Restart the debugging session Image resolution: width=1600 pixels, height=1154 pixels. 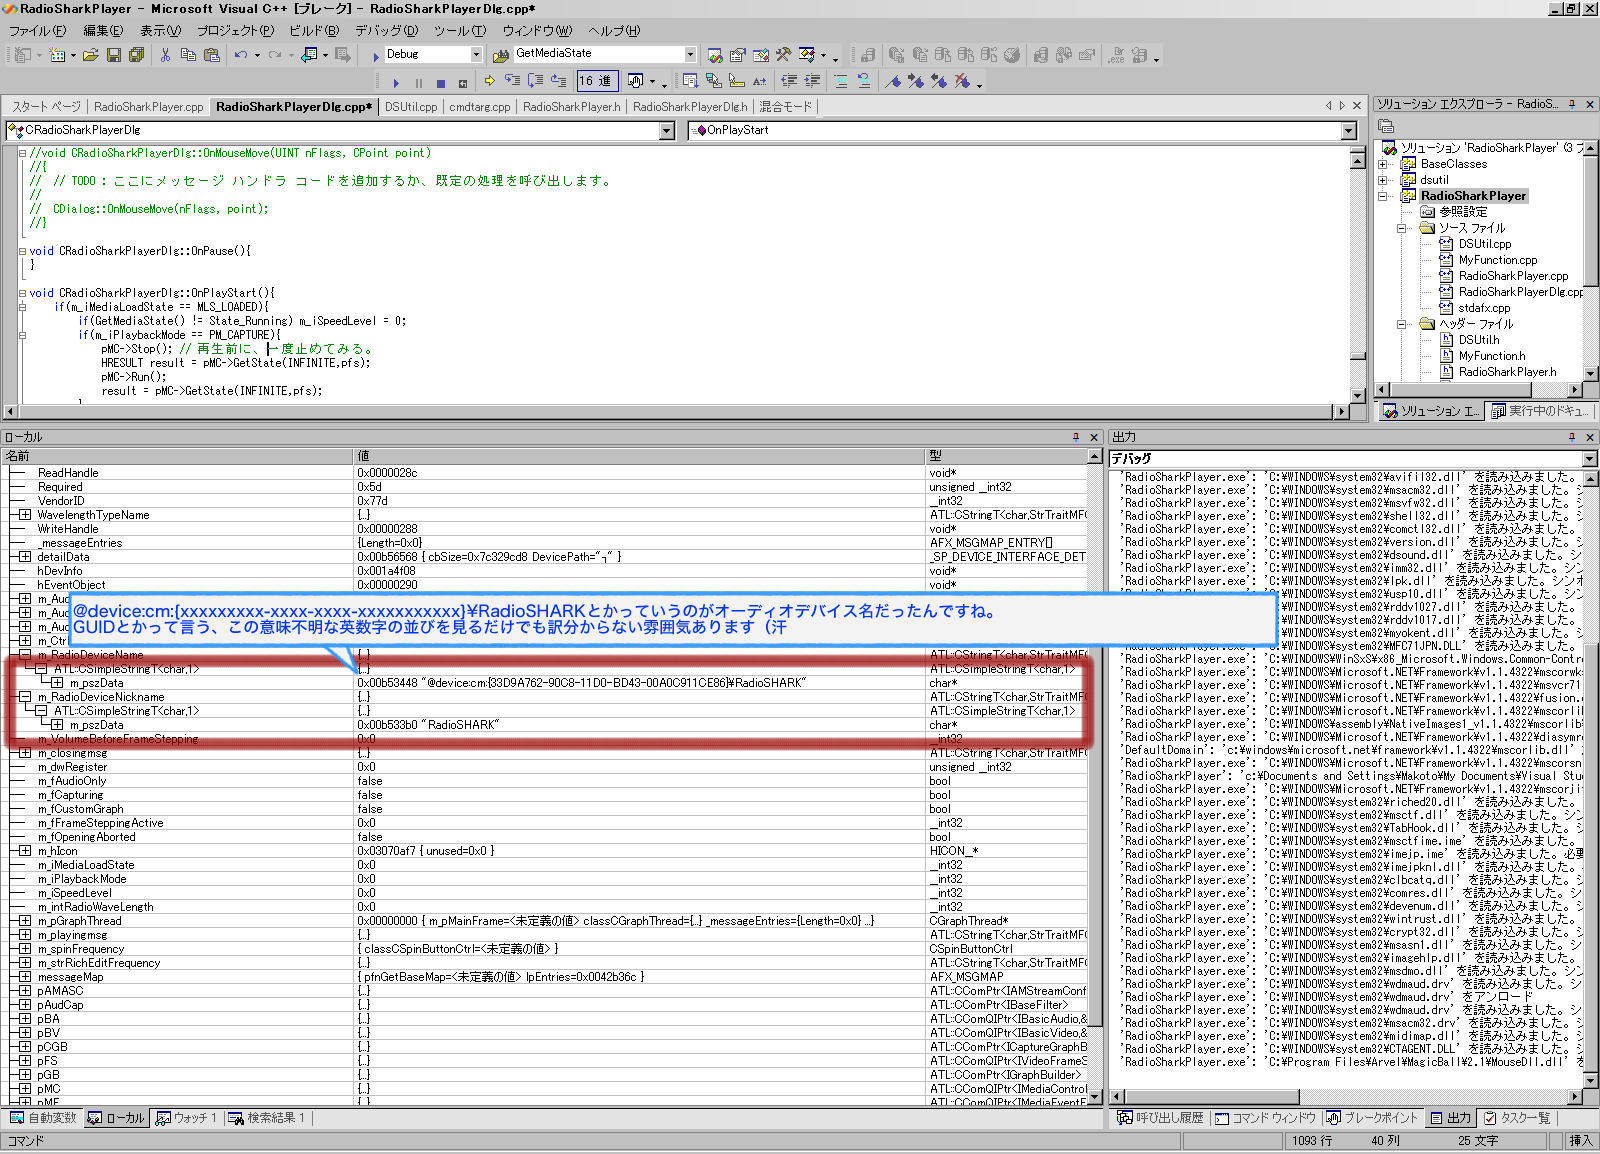click(x=462, y=83)
